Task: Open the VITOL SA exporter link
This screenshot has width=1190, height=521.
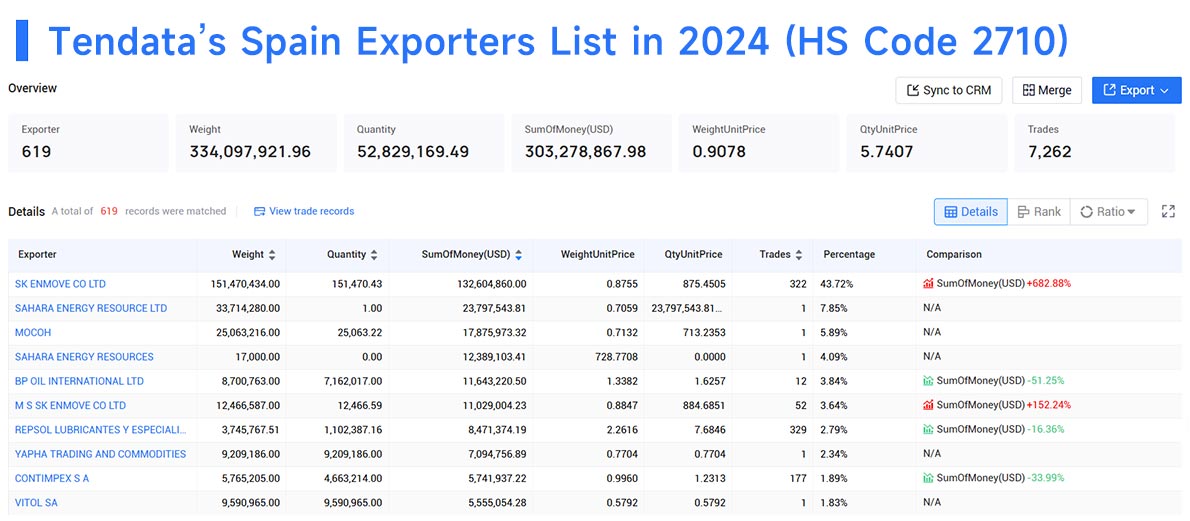Action: (36, 503)
